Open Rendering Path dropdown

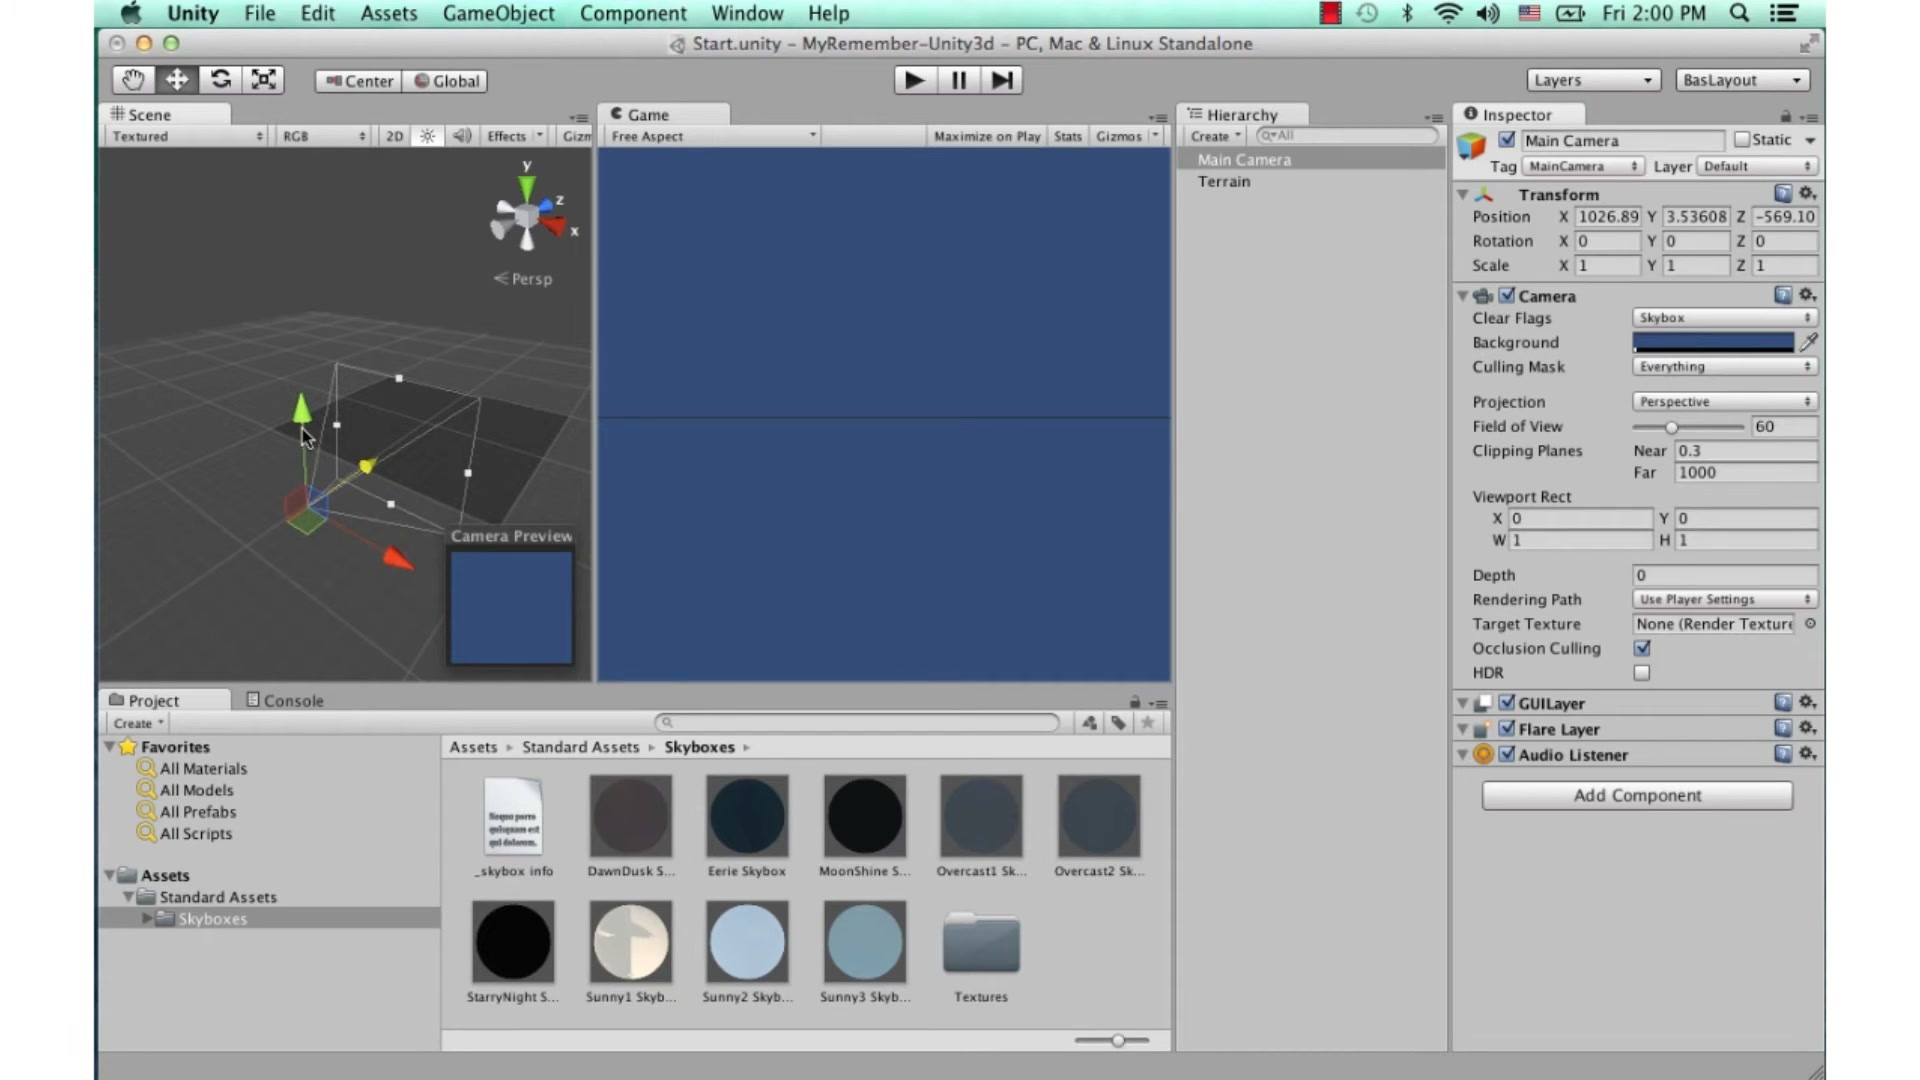pyautogui.click(x=1725, y=599)
